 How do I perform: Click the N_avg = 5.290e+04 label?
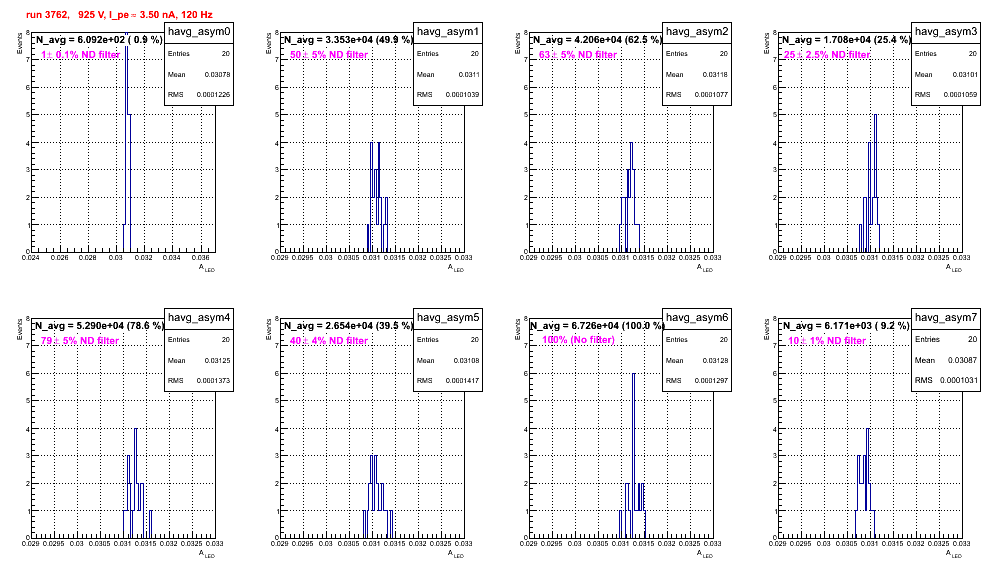pos(99,325)
